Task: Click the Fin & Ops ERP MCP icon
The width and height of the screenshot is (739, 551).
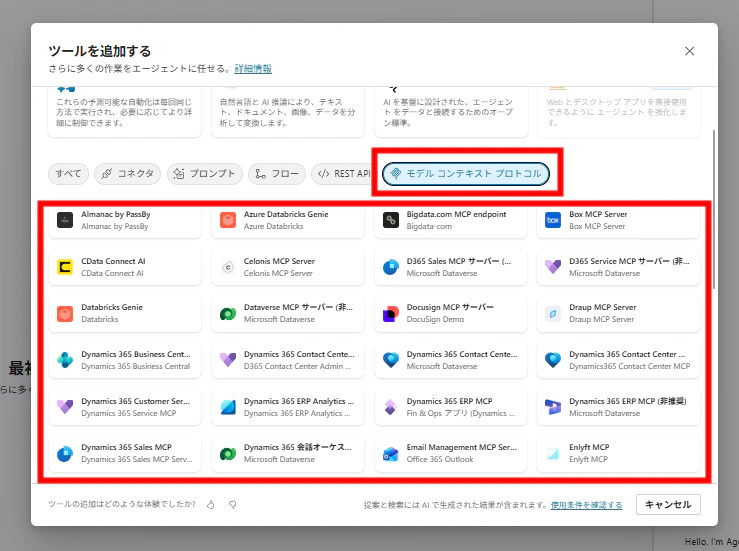Action: 391,407
